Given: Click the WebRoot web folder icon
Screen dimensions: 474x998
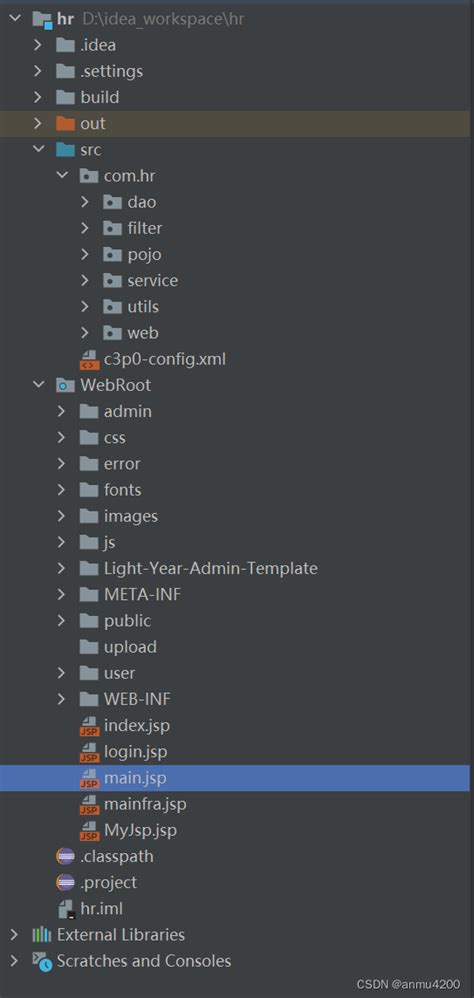Looking at the screenshot, I should click(66, 386).
